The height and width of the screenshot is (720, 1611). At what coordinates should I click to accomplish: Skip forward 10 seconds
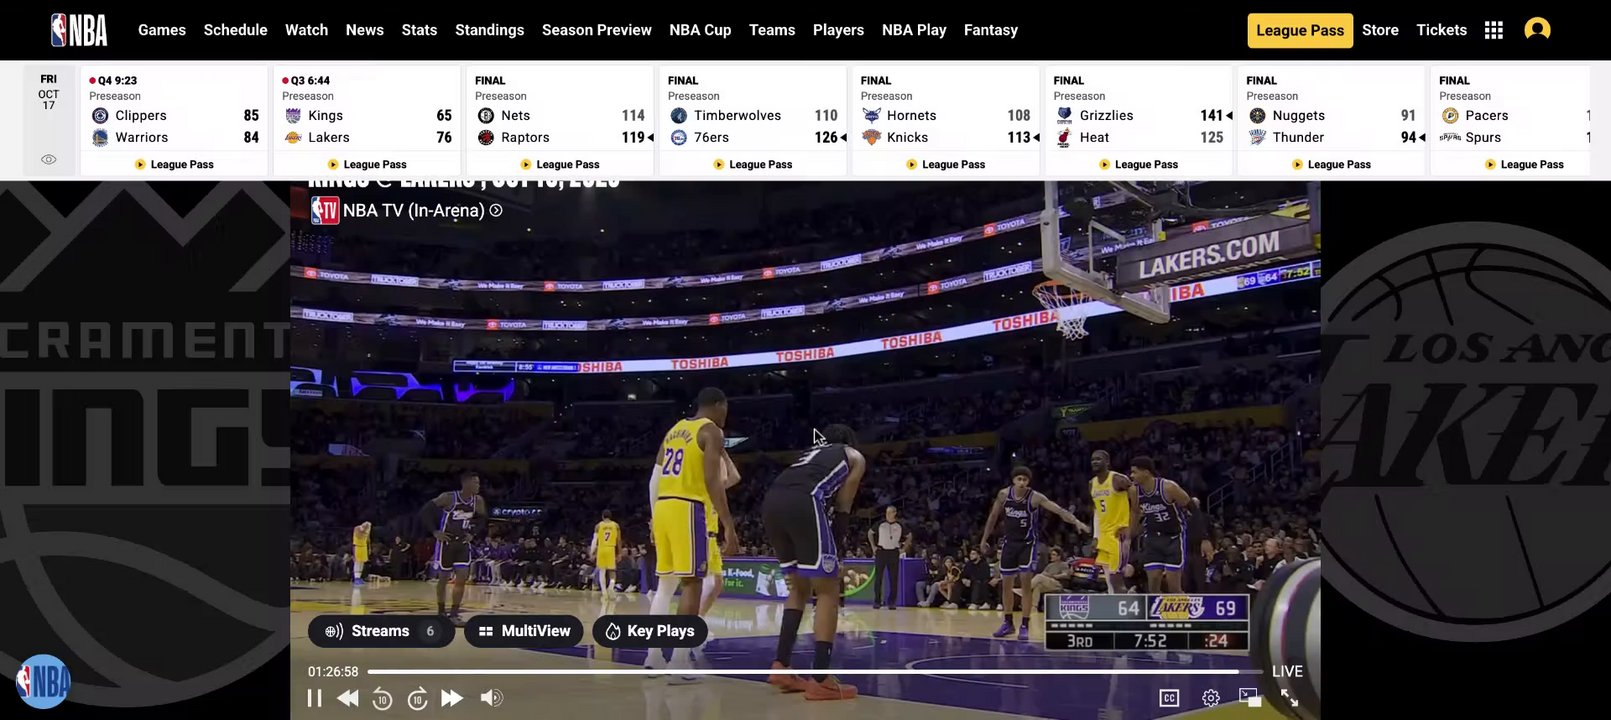[418, 698]
